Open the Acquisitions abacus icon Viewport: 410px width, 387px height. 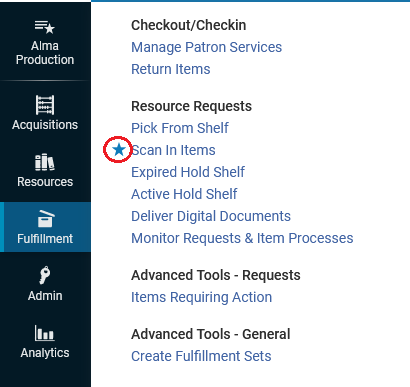pyautogui.click(x=45, y=105)
